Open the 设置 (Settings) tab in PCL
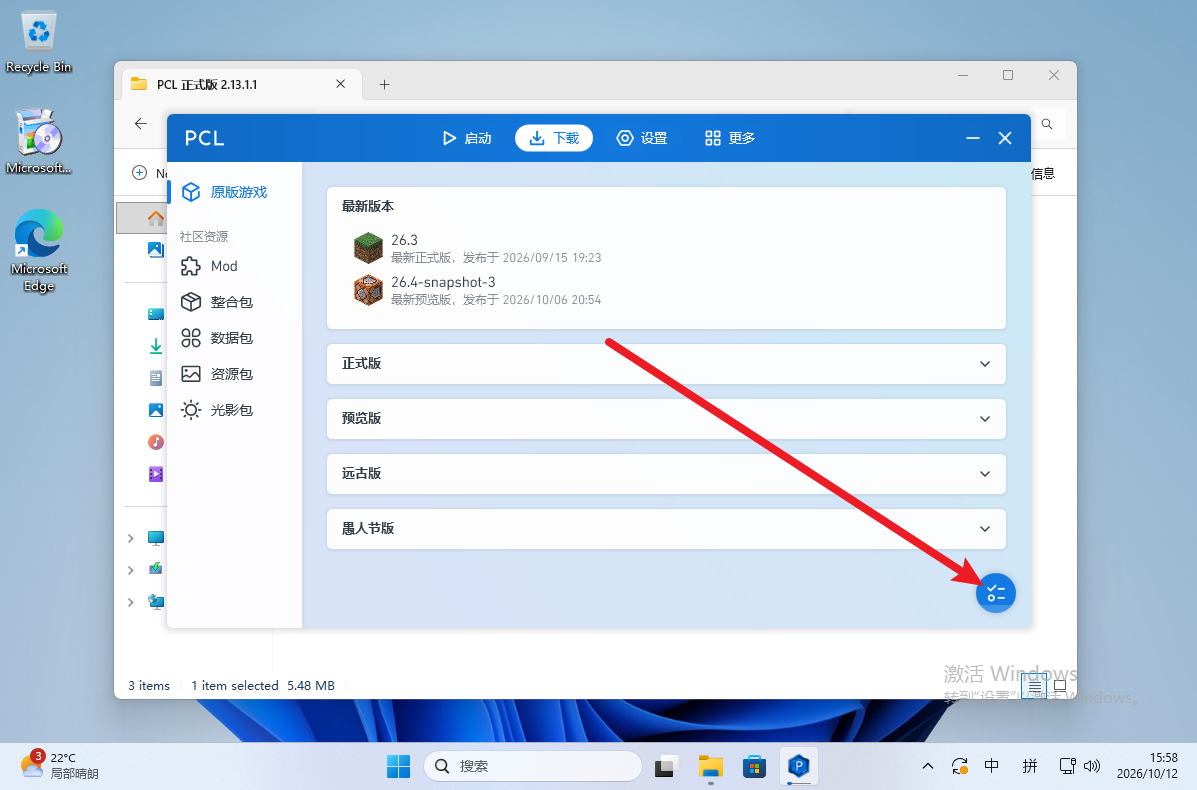The height and width of the screenshot is (790, 1197). point(642,138)
